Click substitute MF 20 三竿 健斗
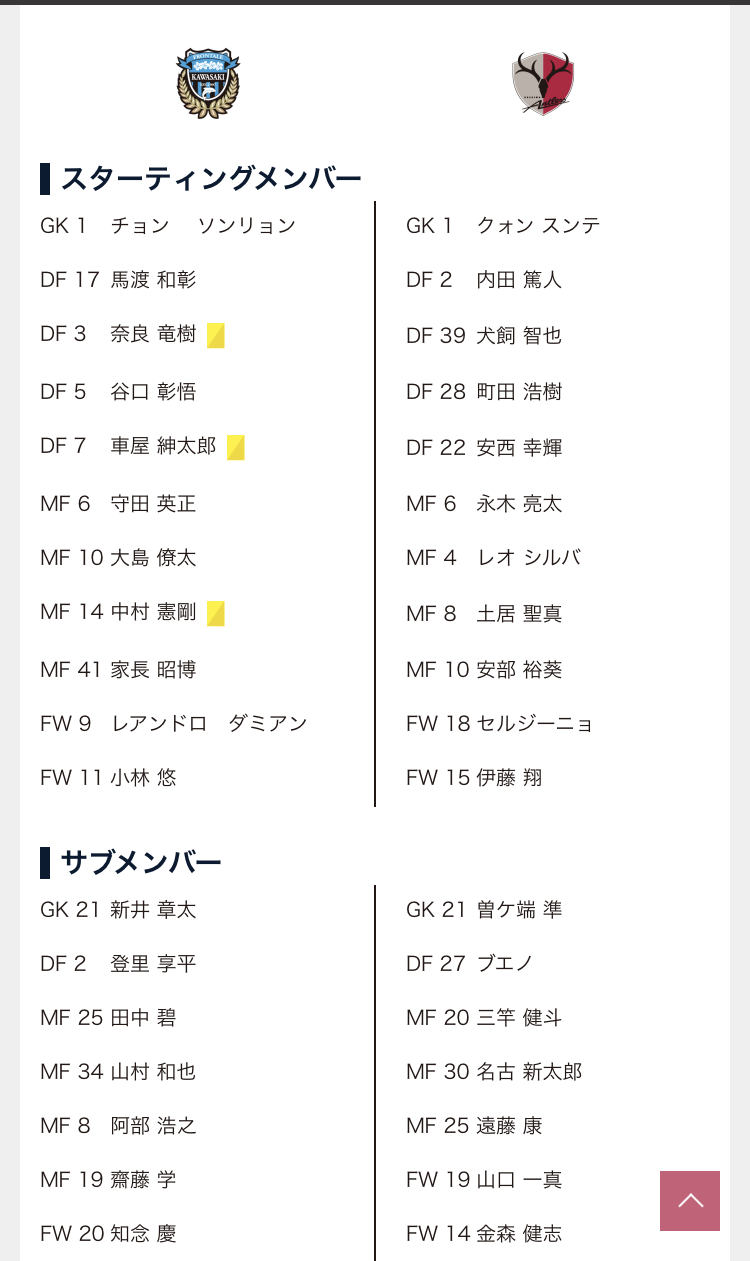 tap(484, 1017)
